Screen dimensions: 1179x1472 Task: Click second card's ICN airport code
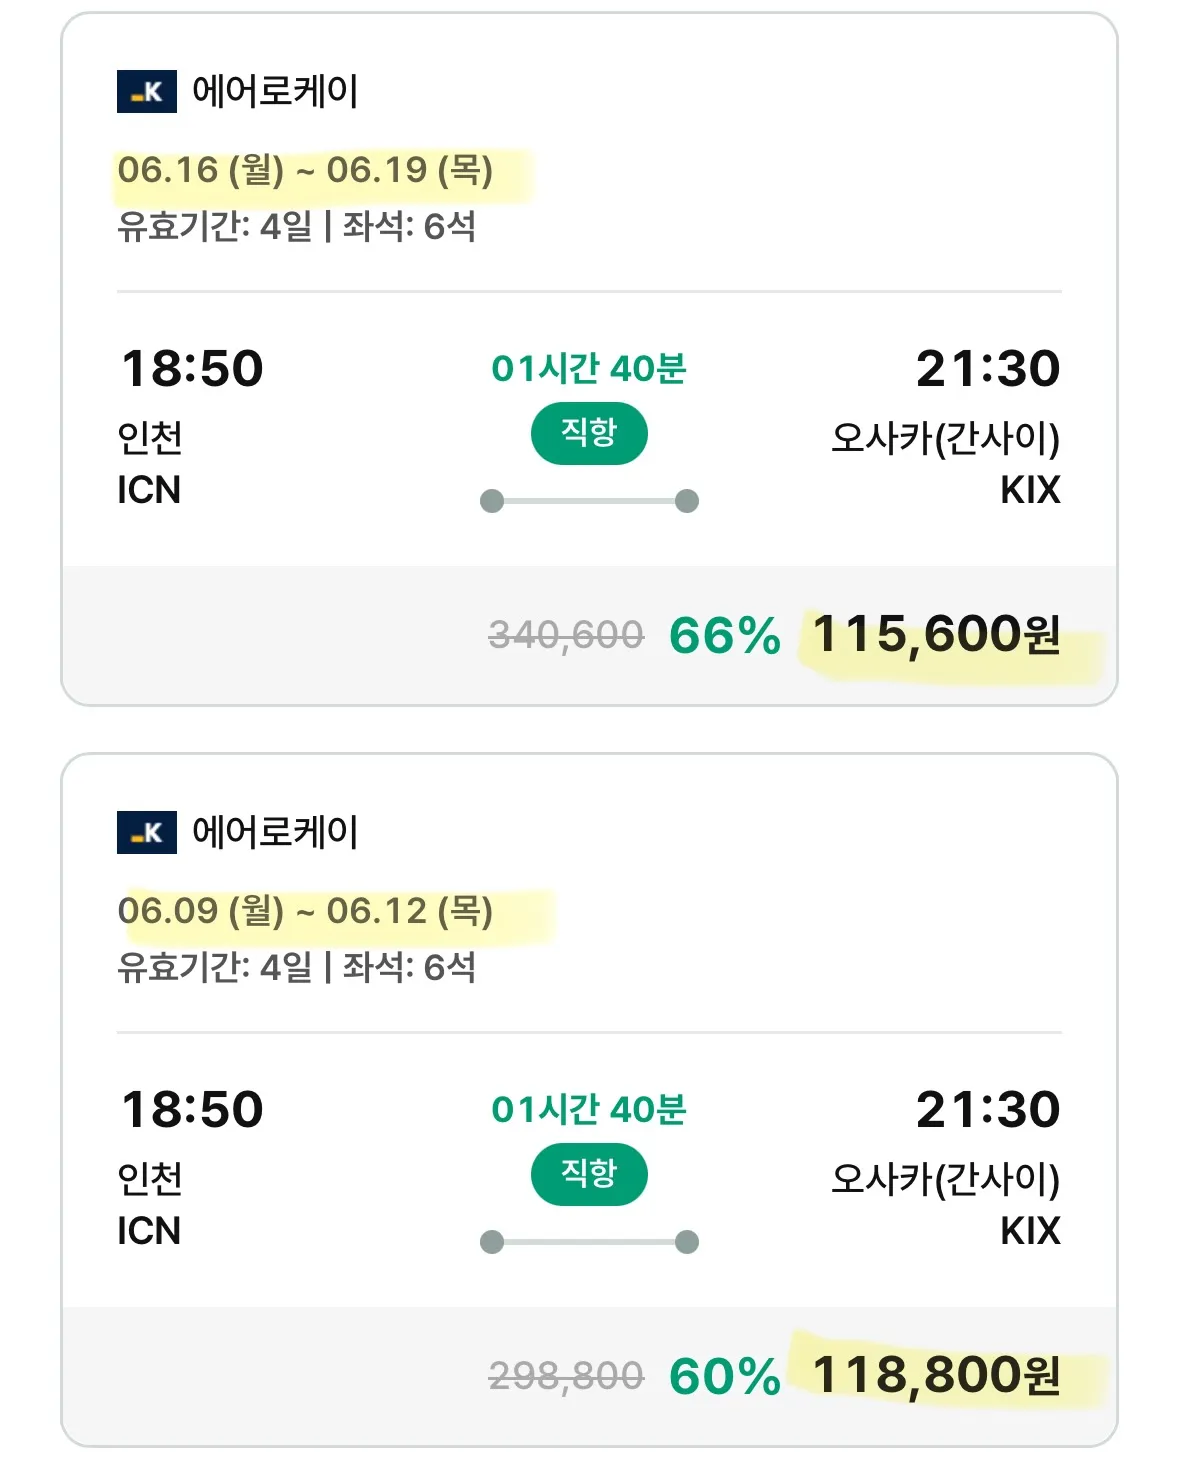[149, 1231]
